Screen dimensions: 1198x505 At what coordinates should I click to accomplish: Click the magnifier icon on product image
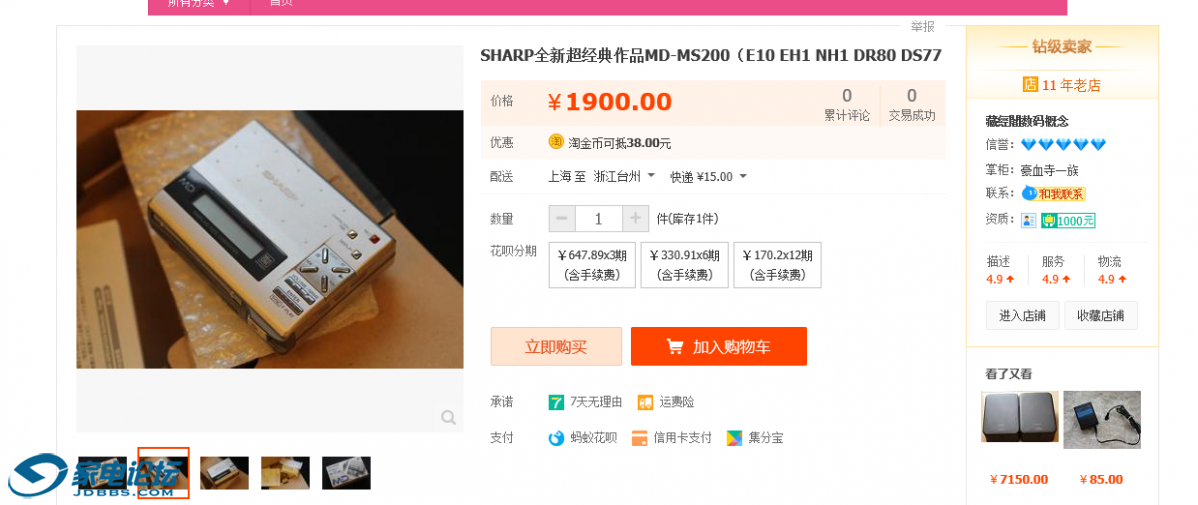(448, 417)
